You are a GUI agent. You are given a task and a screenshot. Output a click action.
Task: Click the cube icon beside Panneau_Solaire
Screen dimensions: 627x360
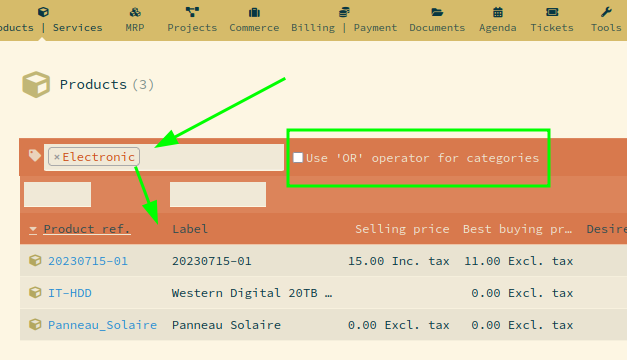click(x=35, y=324)
